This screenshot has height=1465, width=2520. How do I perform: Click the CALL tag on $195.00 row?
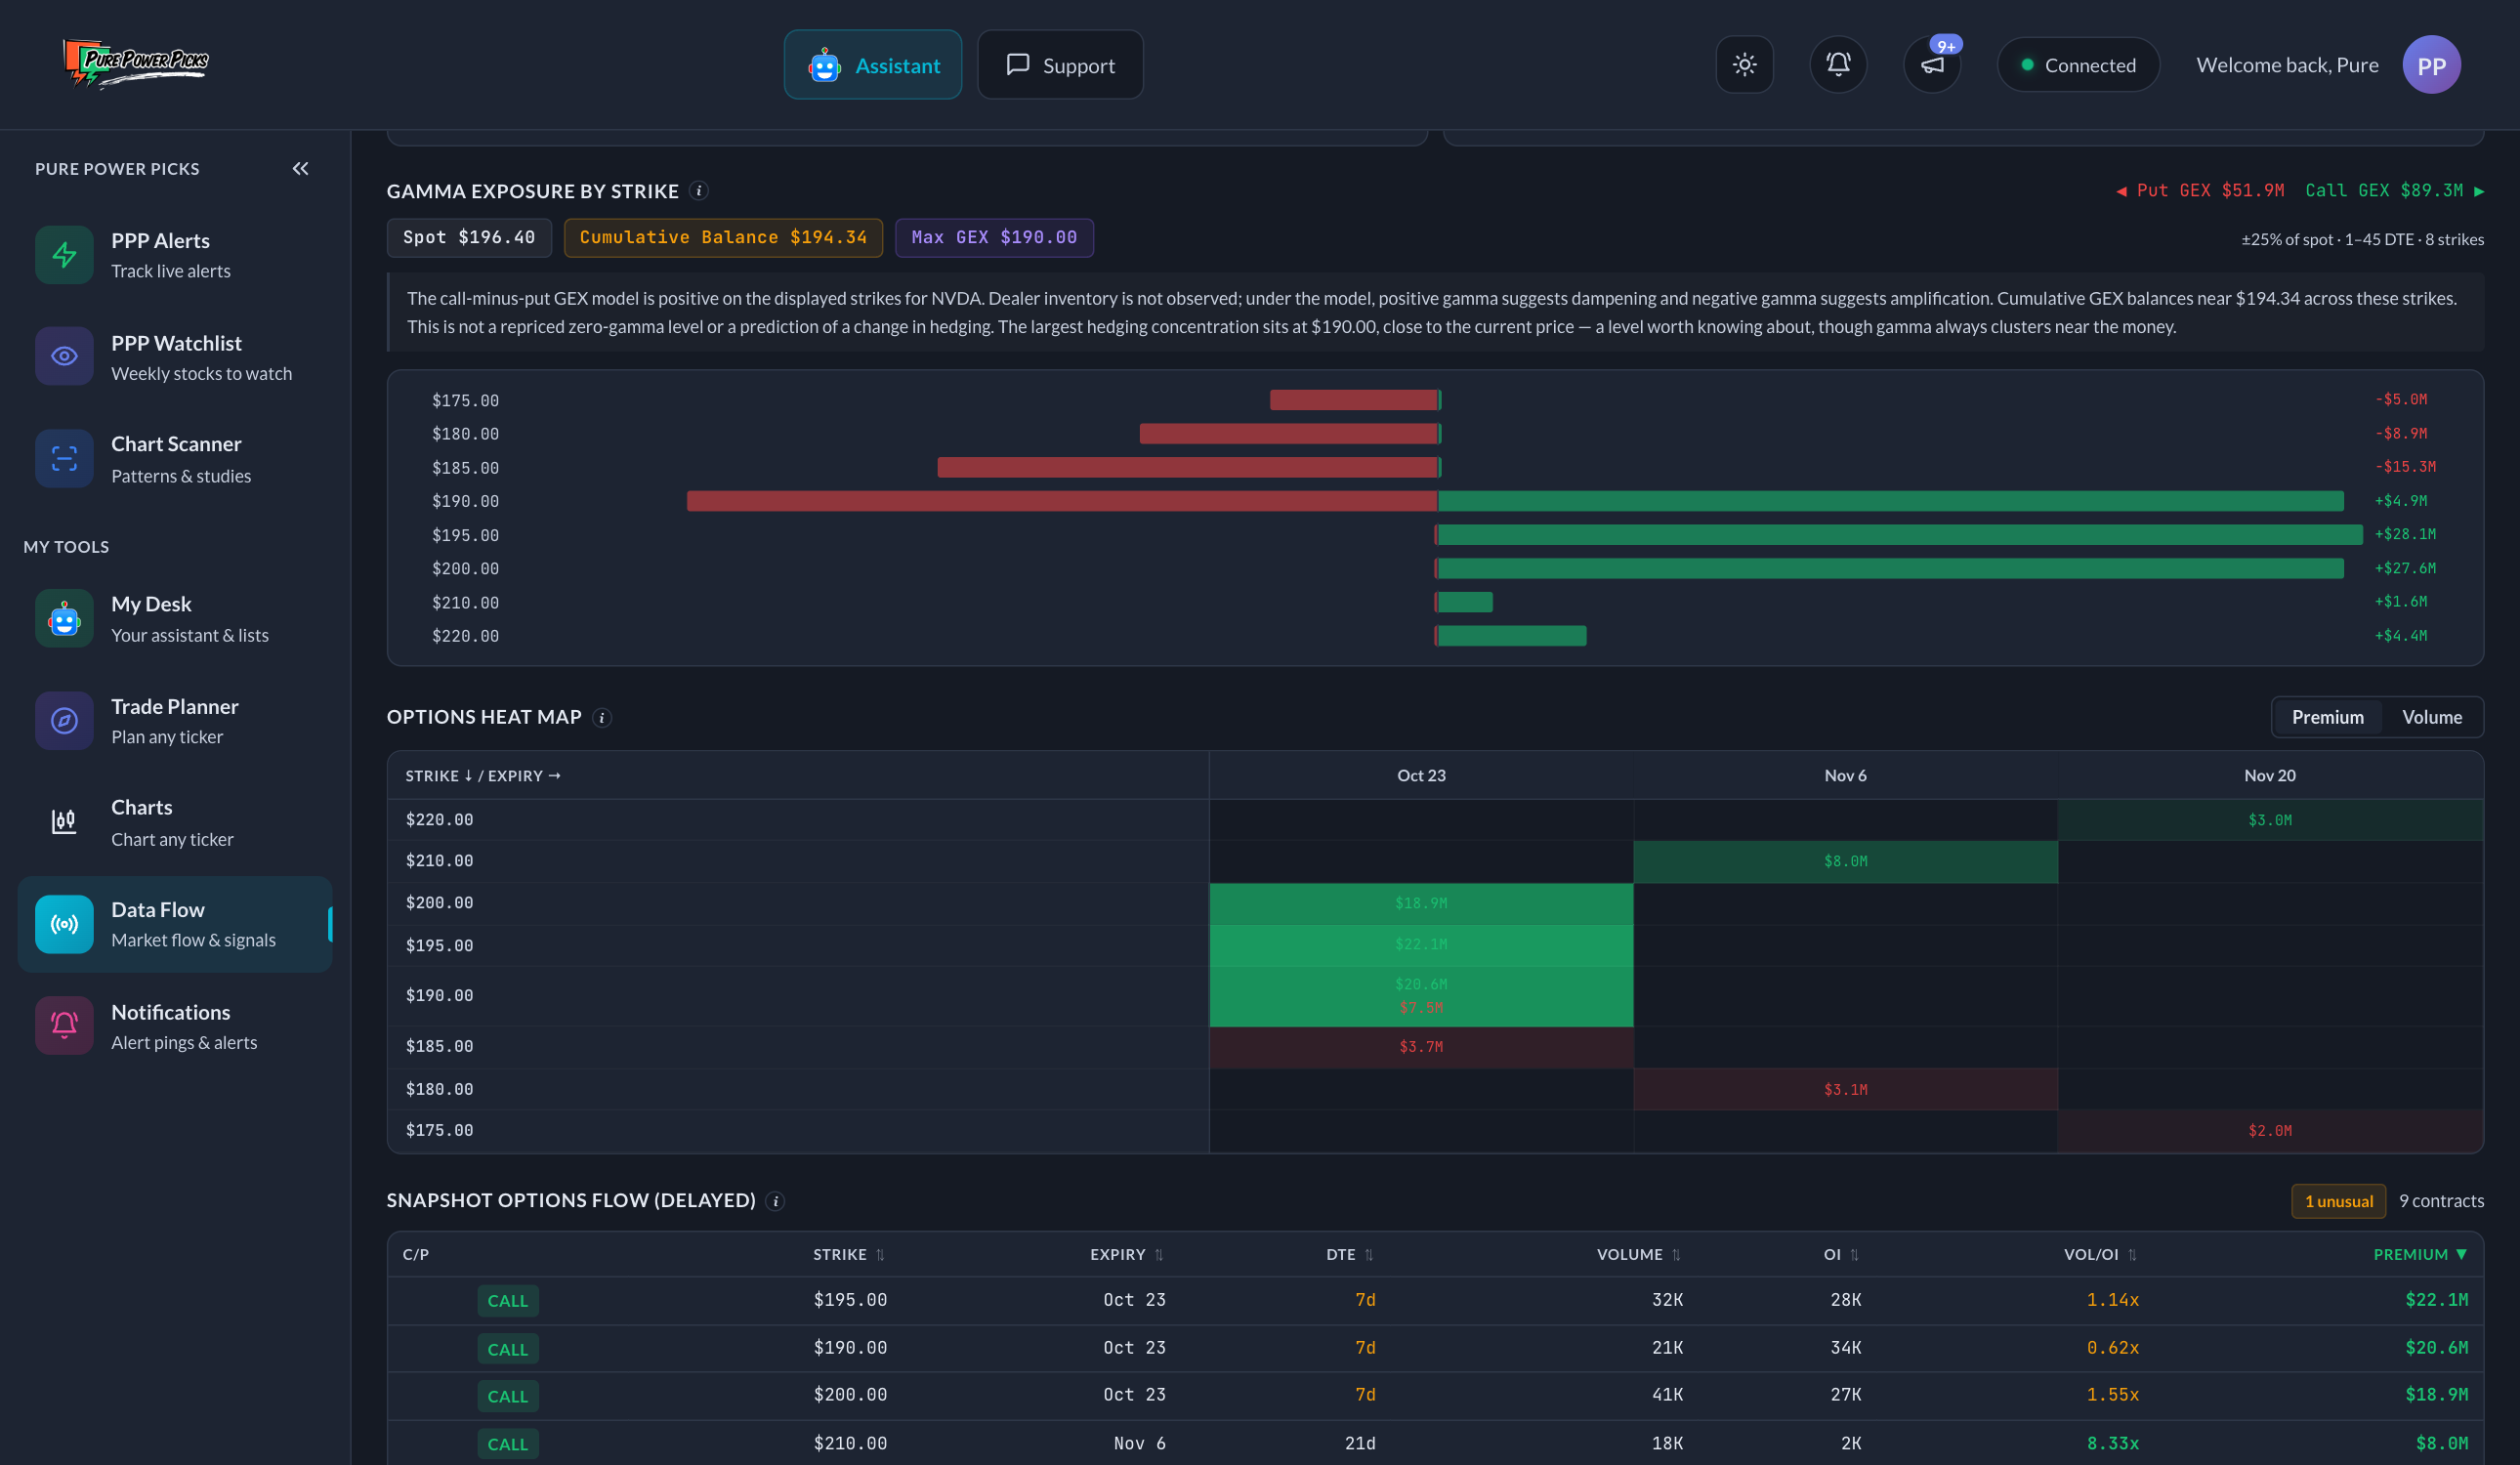[508, 1302]
